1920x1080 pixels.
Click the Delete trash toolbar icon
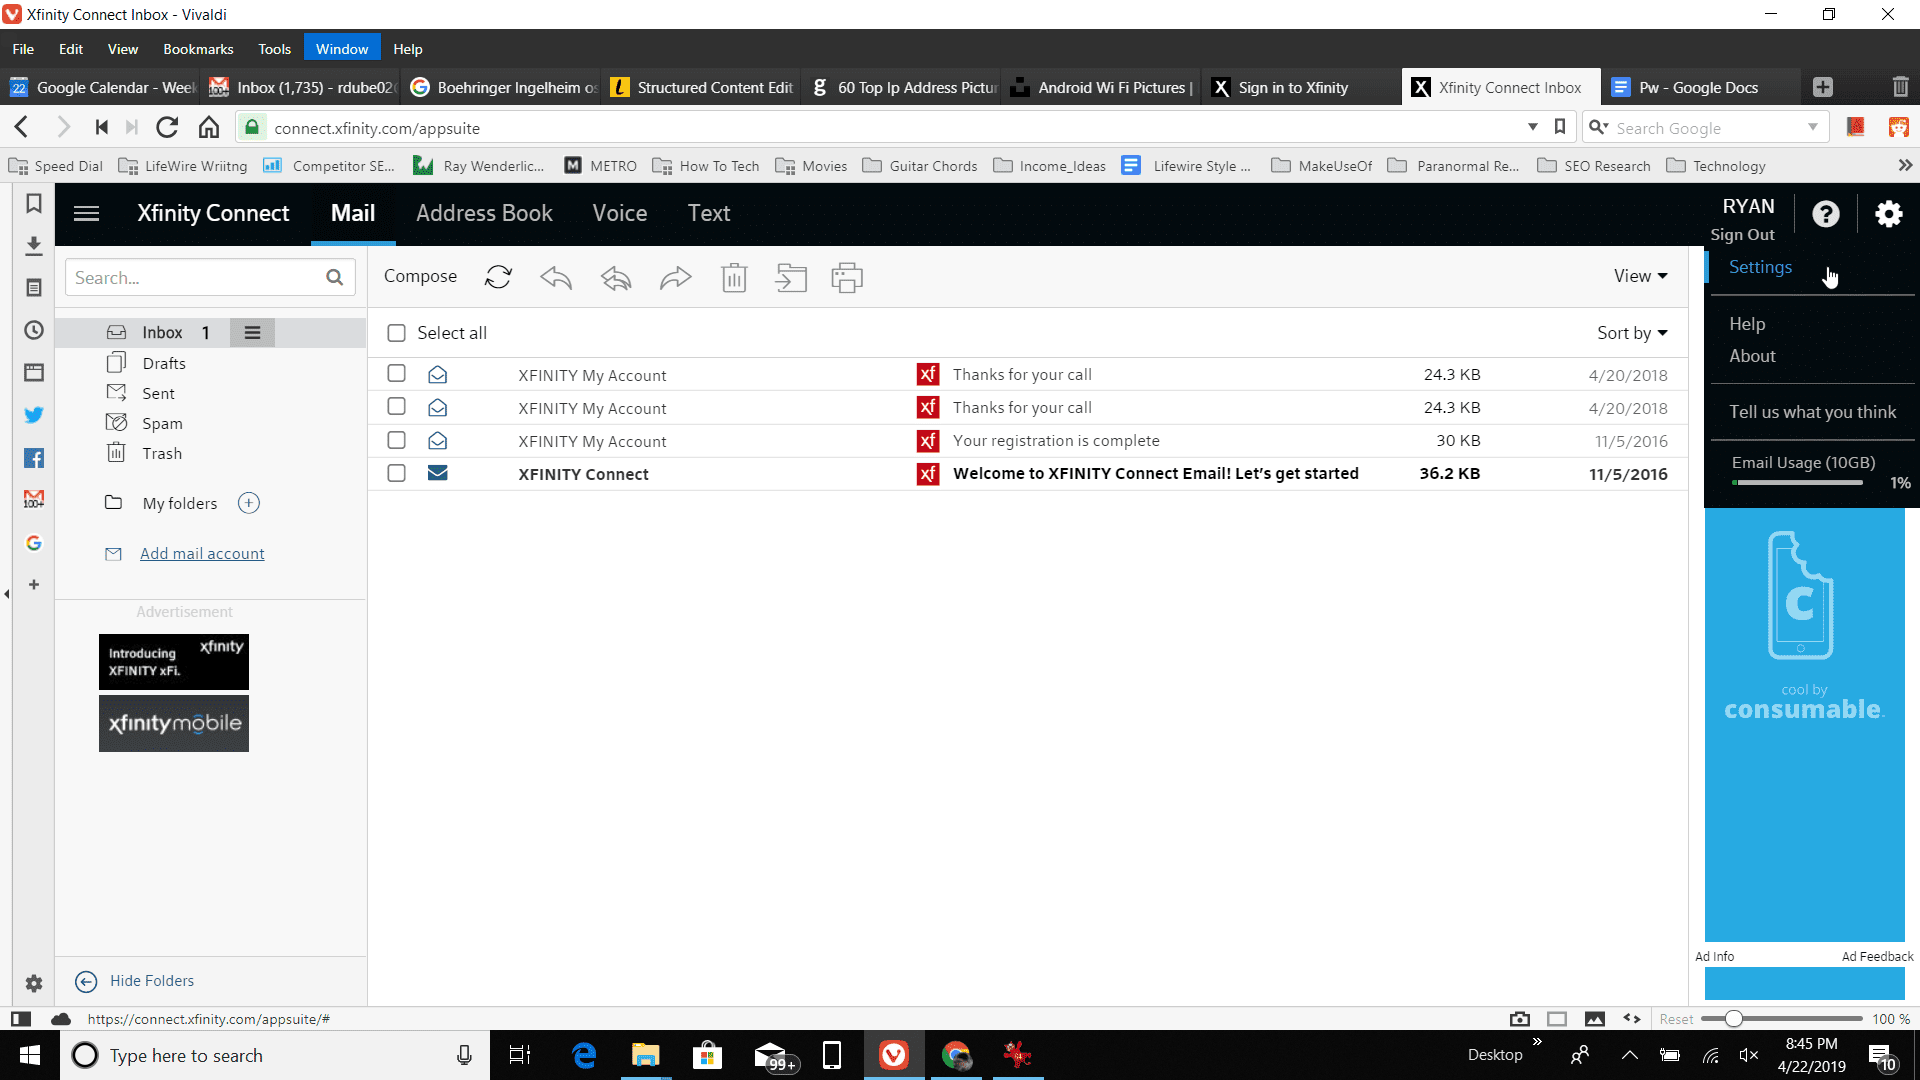pyautogui.click(x=734, y=277)
